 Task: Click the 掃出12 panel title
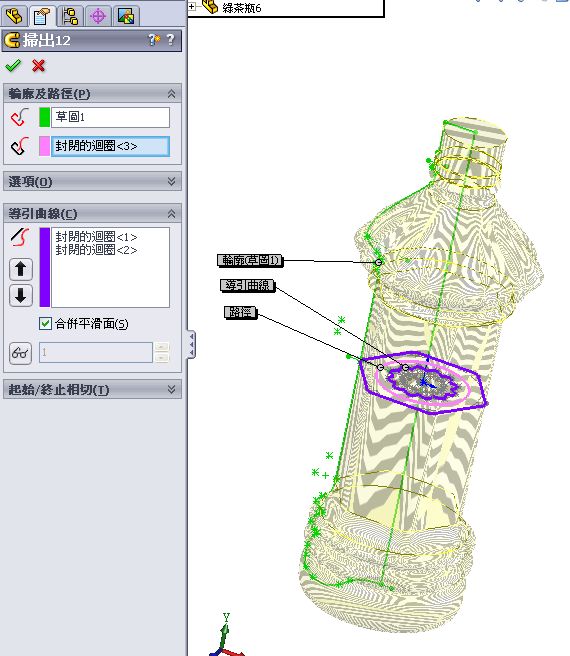point(46,40)
